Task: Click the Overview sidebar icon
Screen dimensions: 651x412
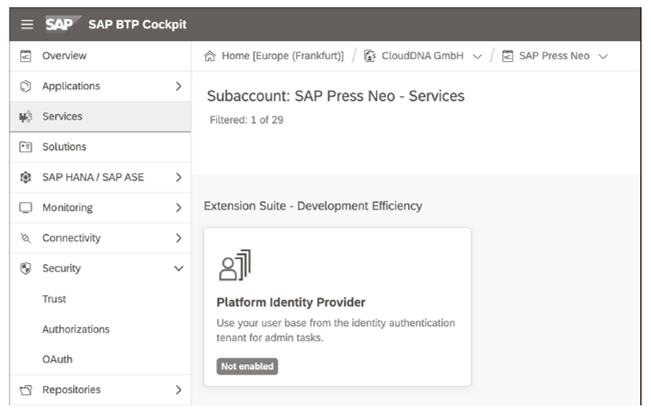Action: pos(26,56)
